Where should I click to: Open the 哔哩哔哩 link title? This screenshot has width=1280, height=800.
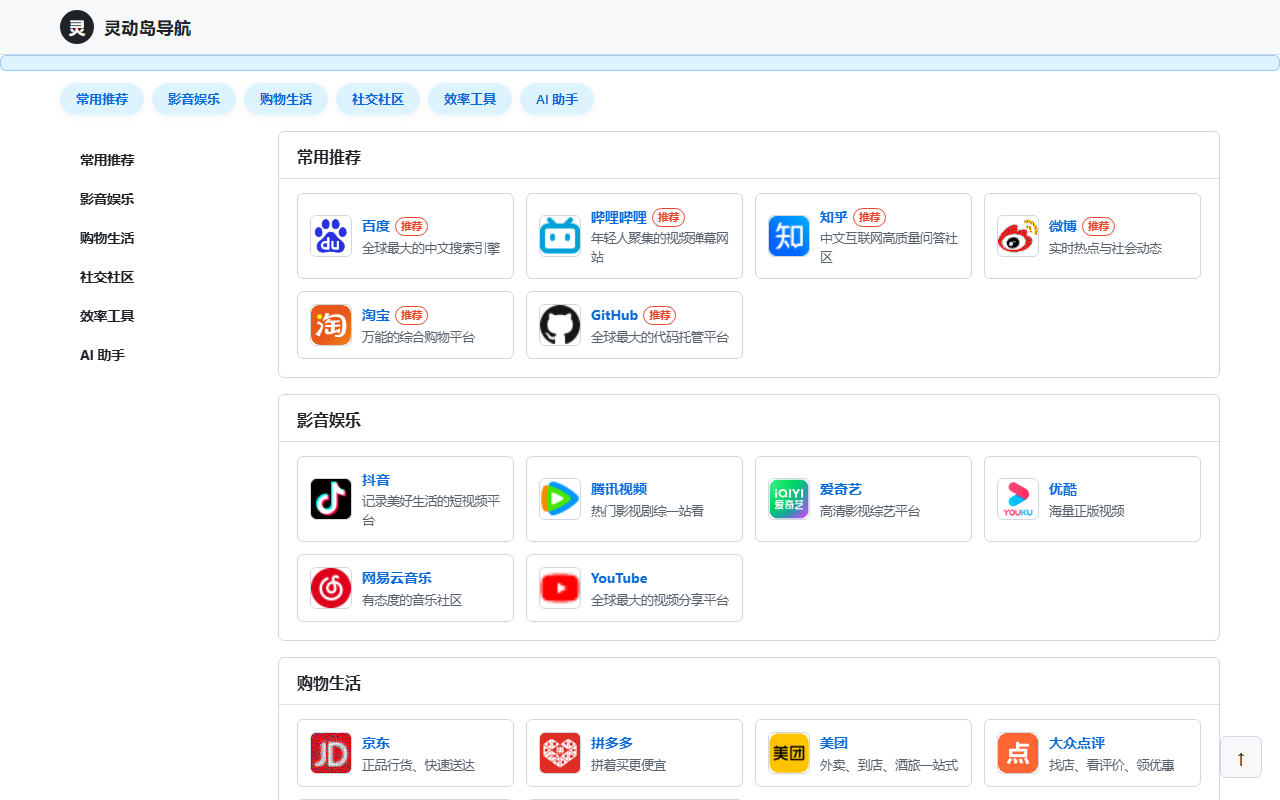619,217
